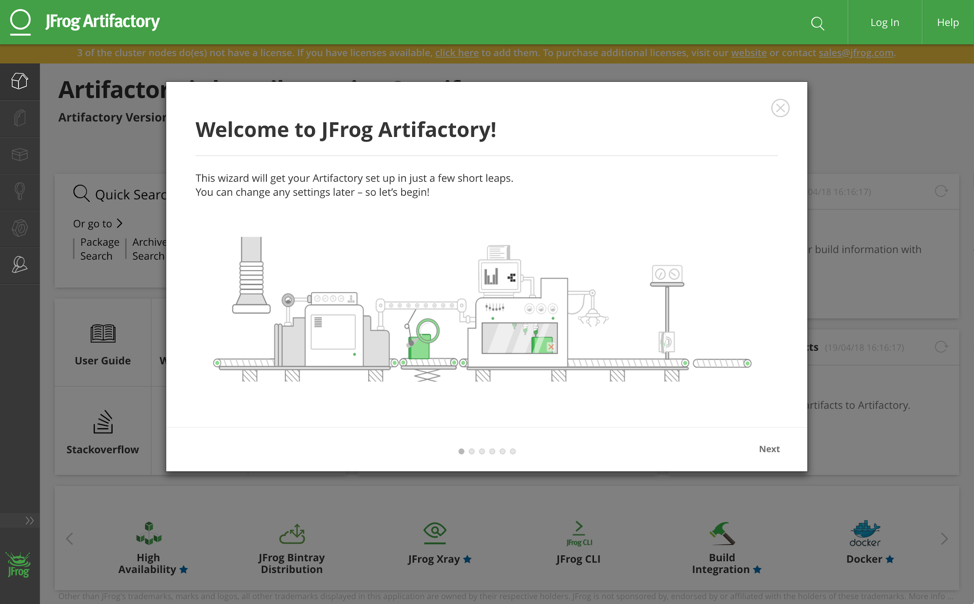Open the Admin user icon in sidebar
This screenshot has width=974, height=604.
coord(20,265)
